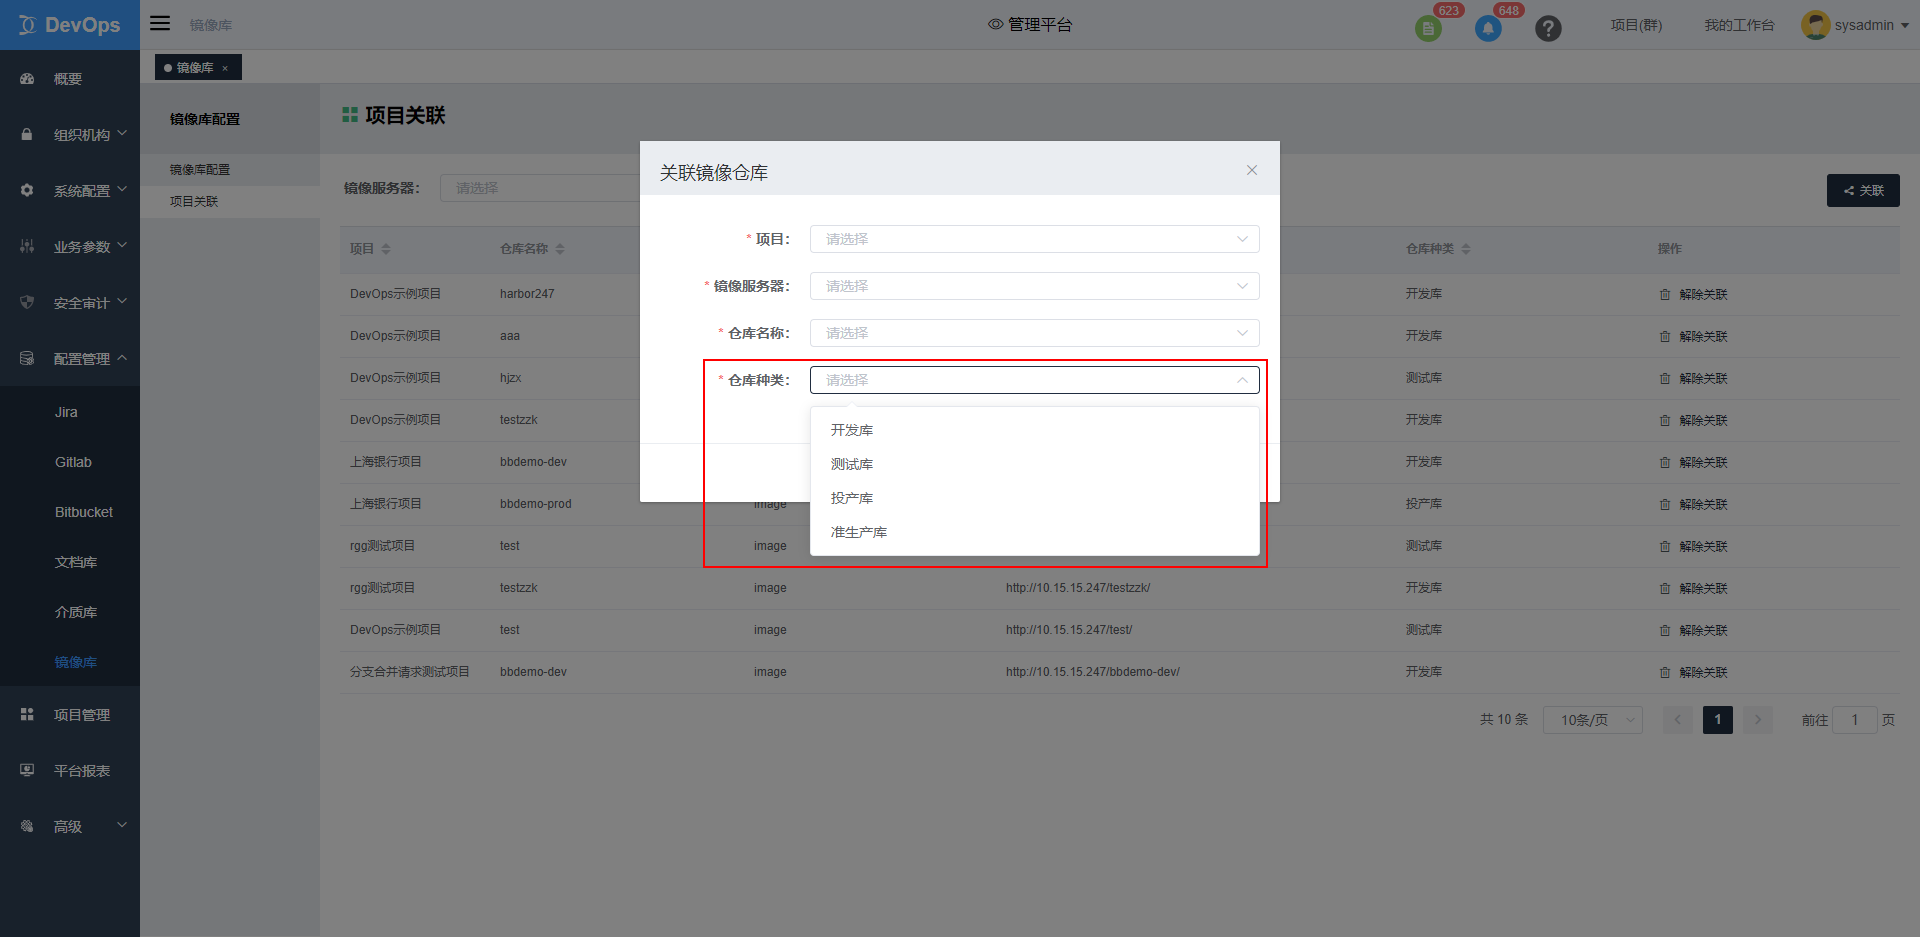1920x937 pixels.
Task: Close the 镜像库 tab with its x
Action: [225, 68]
